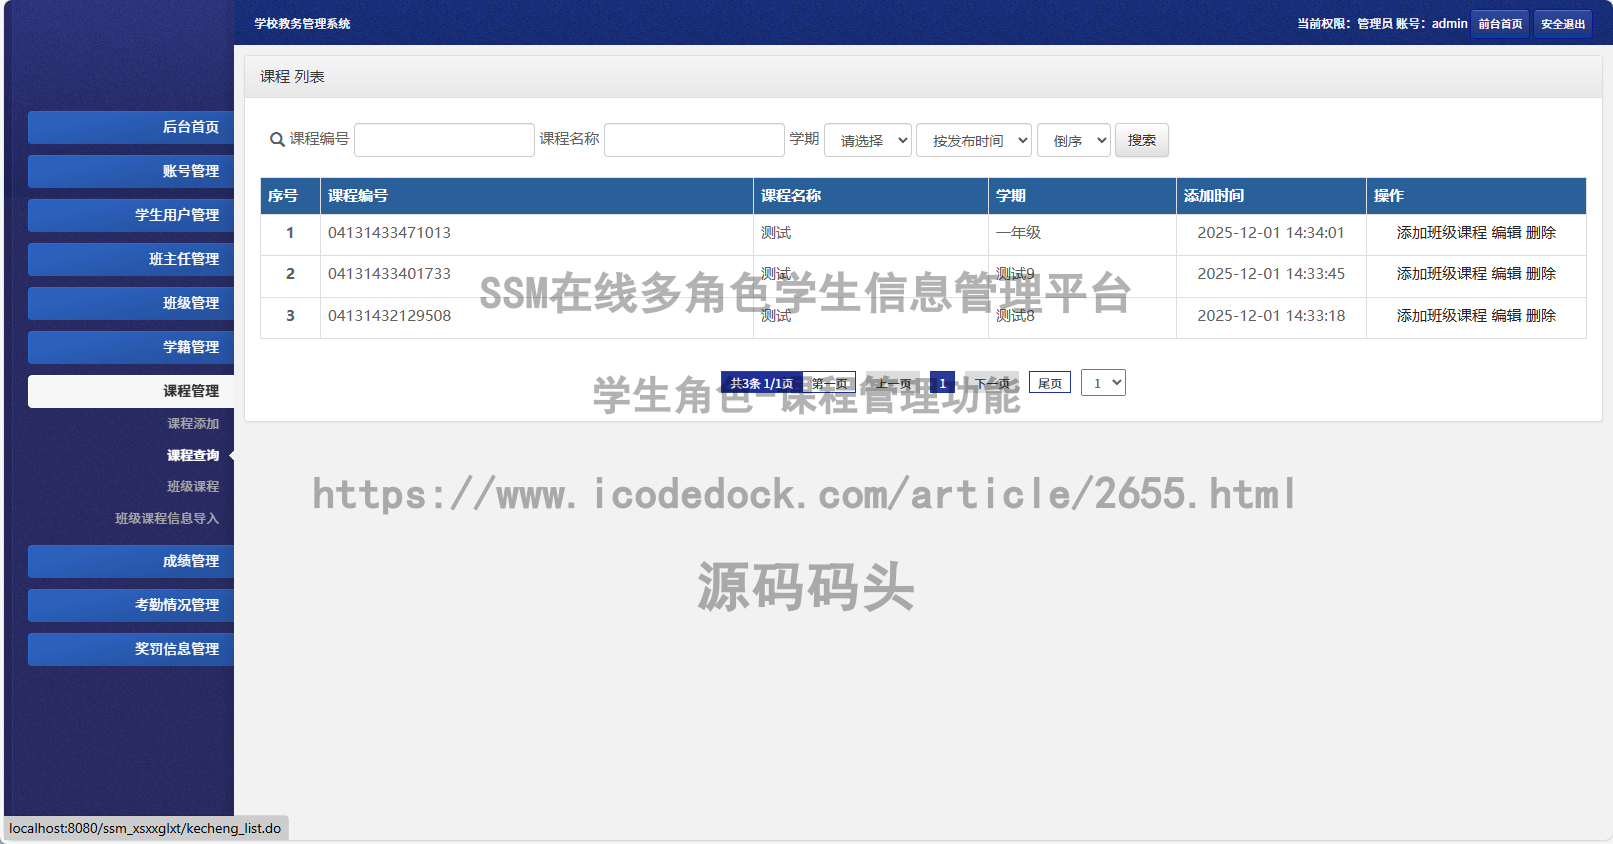Edit course 04131433471013

click(1506, 233)
